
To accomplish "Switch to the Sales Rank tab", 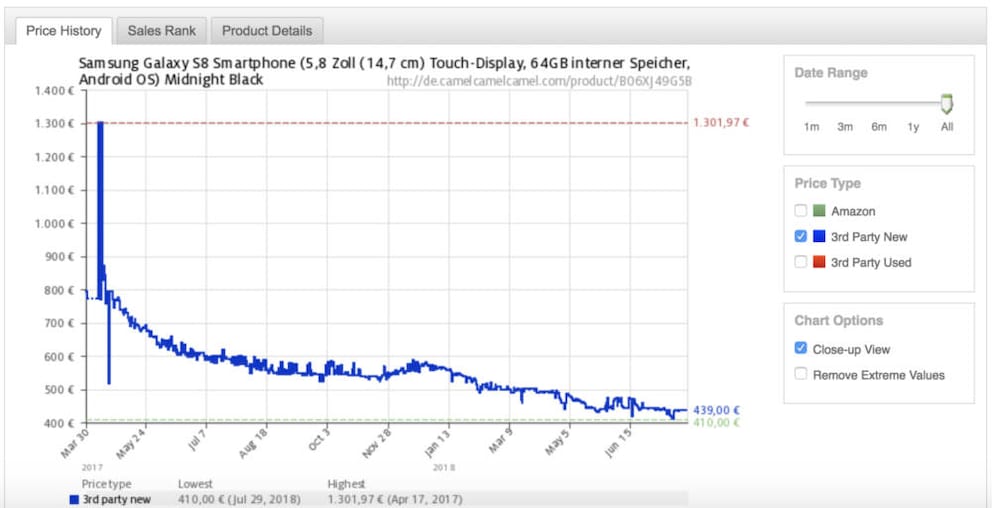I will [x=163, y=31].
